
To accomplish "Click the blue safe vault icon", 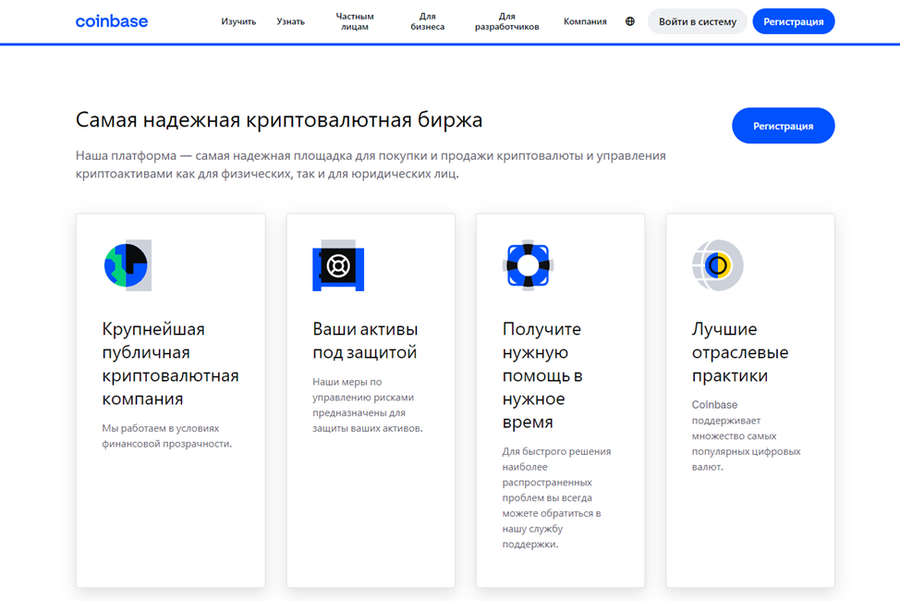I will [x=338, y=265].
